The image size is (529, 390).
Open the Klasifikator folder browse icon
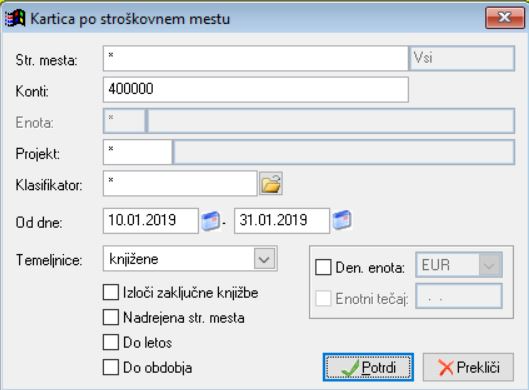(x=271, y=184)
